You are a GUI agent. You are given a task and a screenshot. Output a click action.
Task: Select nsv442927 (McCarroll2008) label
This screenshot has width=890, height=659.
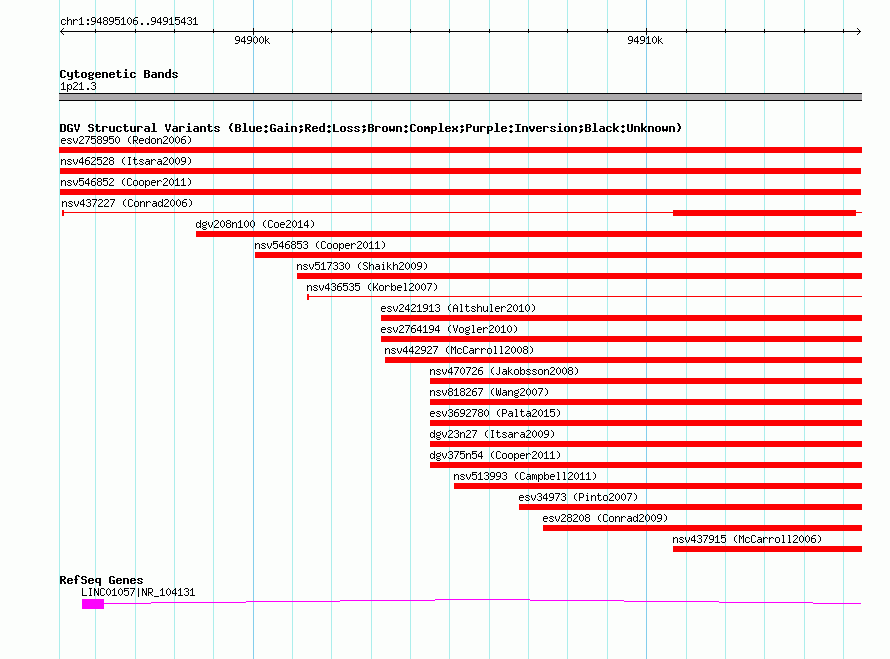(x=459, y=350)
